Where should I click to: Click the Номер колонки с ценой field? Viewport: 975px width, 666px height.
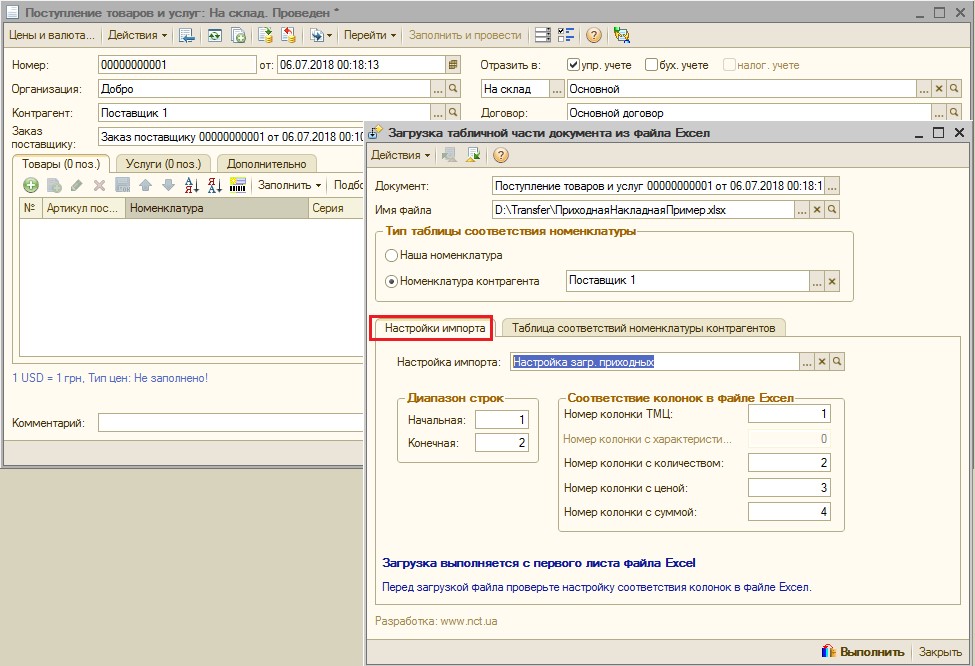[789, 488]
